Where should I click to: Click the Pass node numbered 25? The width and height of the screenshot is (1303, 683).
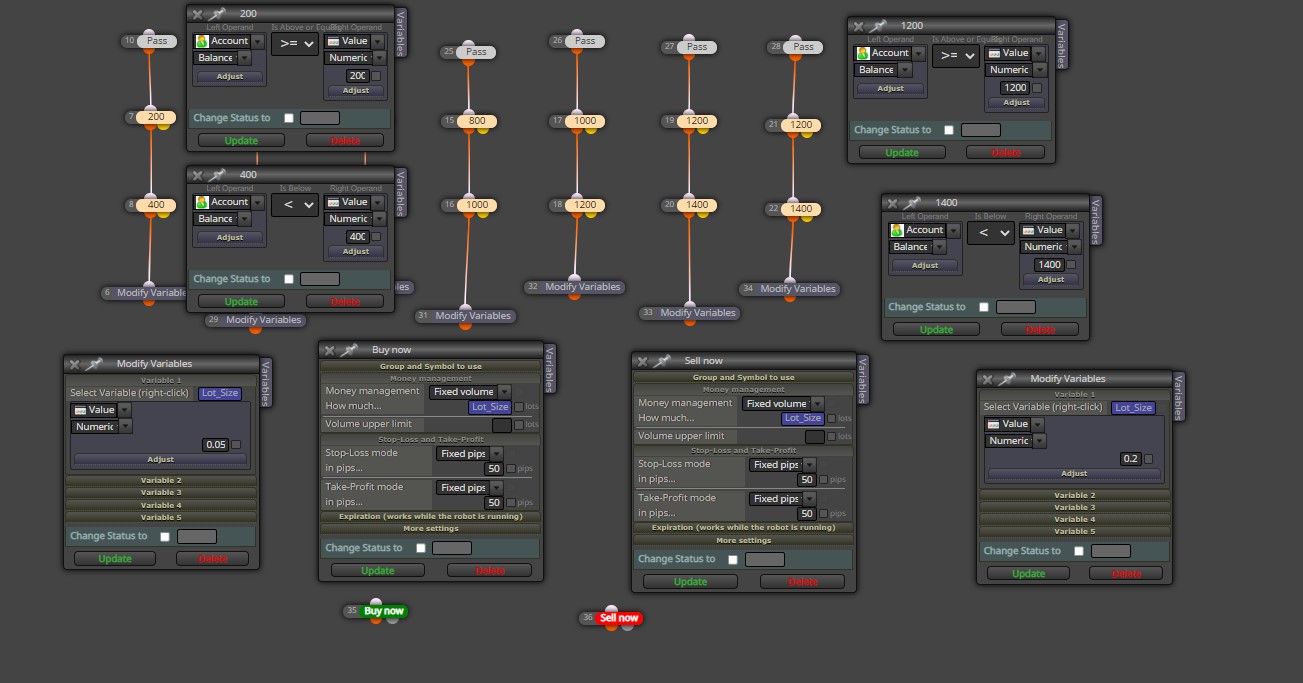[x=476, y=52]
